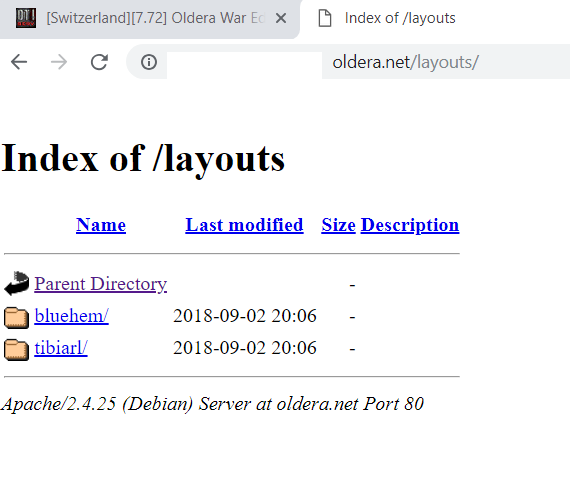Click the folder icon beside tibiarl/
This screenshot has width=570, height=482.
16,349
